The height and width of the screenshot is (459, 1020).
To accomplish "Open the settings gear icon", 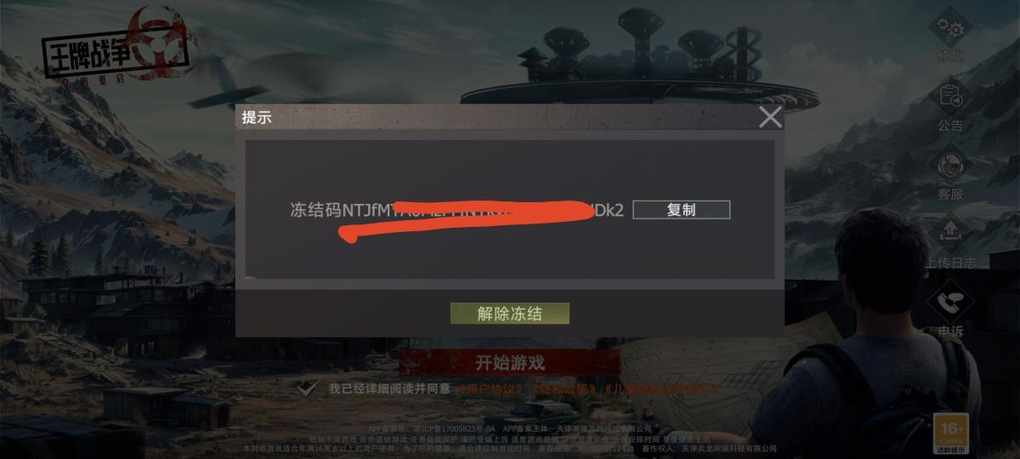I will coord(950,26).
